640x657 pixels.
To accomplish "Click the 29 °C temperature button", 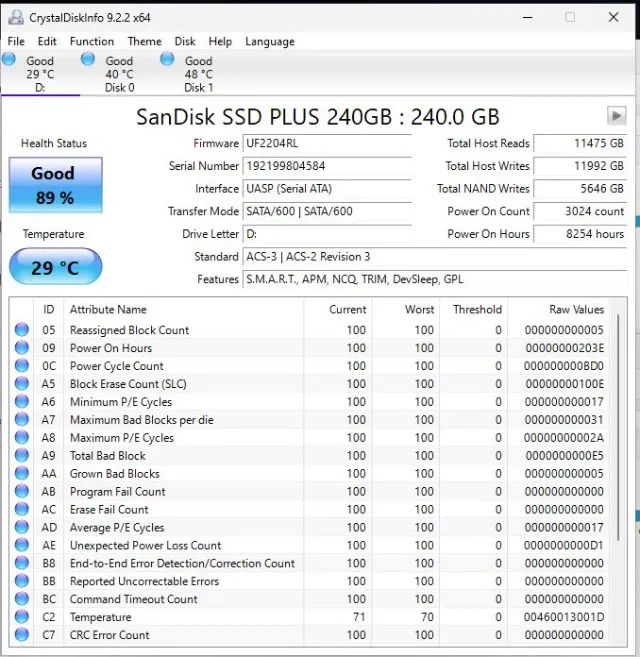I will click(55, 267).
